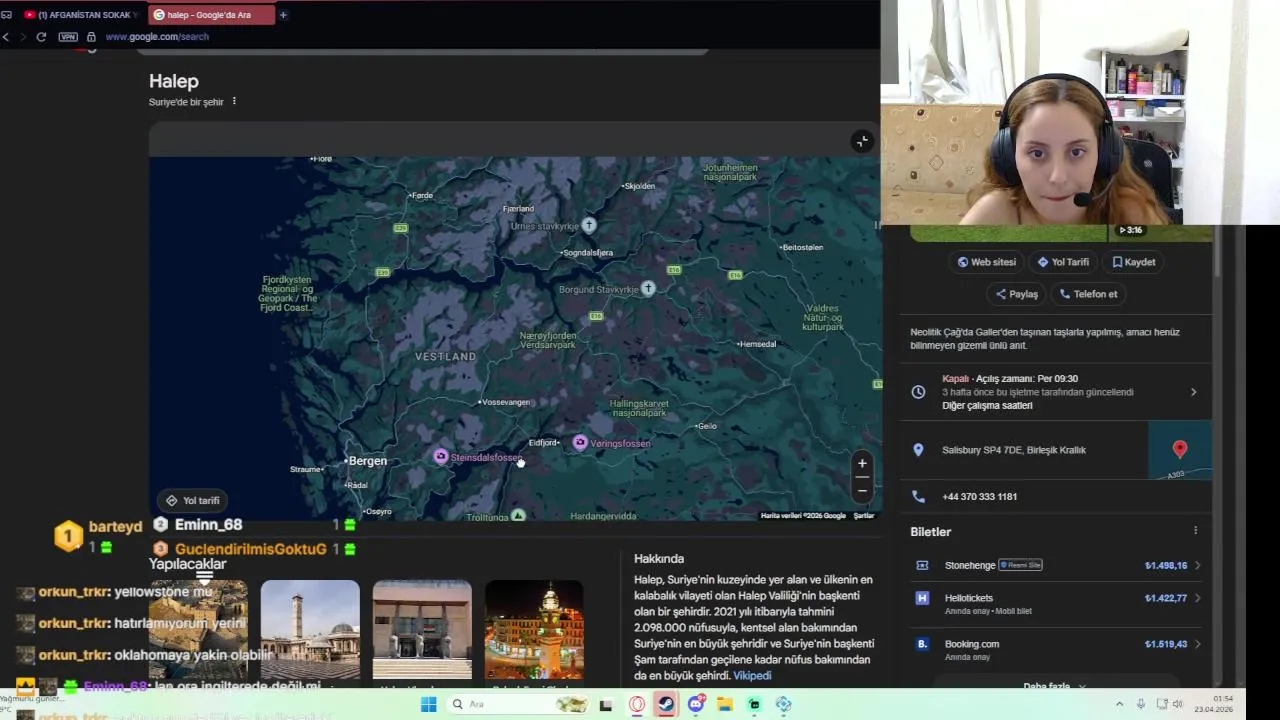Image resolution: width=1280 pixels, height=720 pixels.
Task: Open the Vikipedi link in Hakkında
Action: tap(752, 676)
